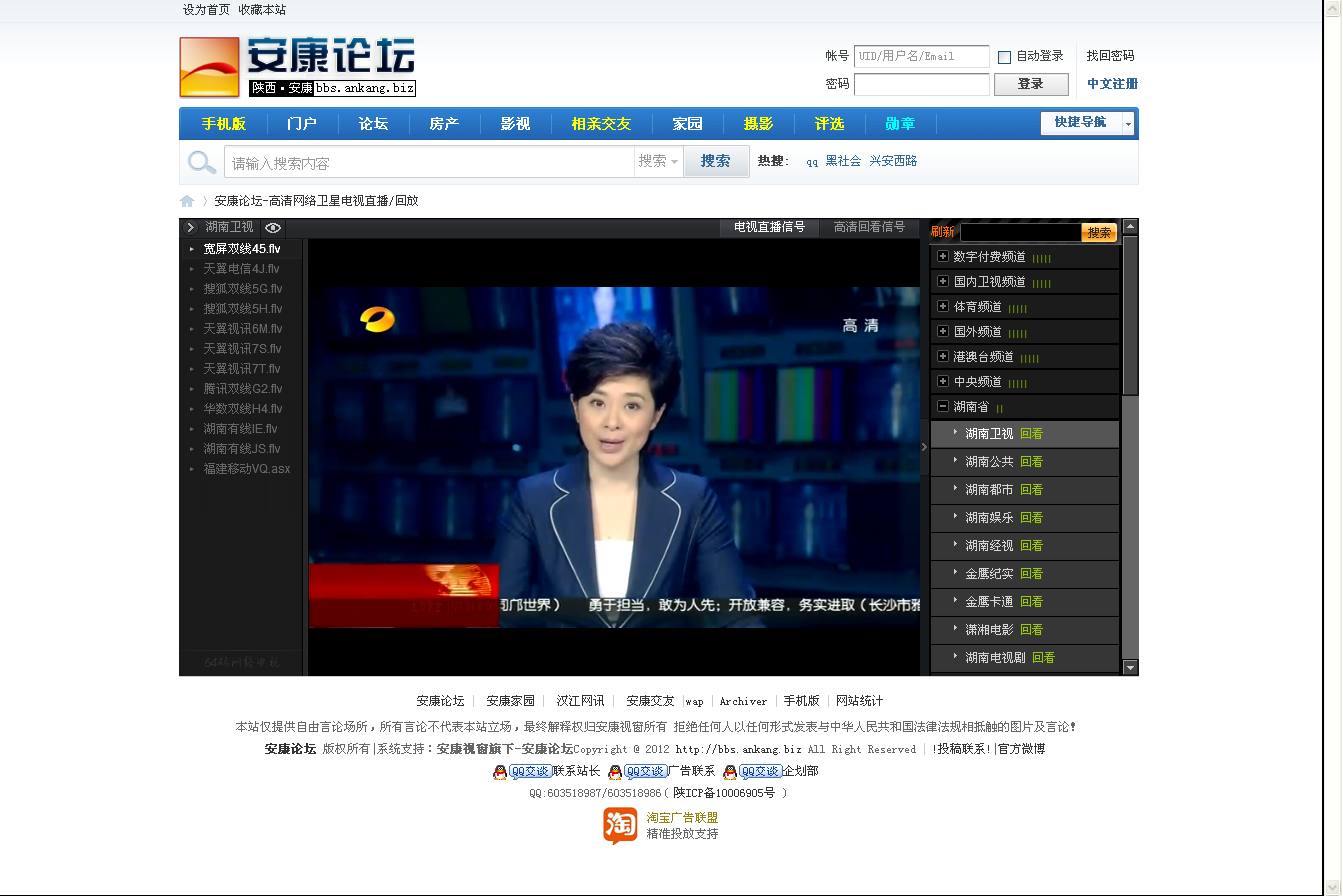
Task: Click the arrow on the video player's right edge
Action: click(924, 447)
